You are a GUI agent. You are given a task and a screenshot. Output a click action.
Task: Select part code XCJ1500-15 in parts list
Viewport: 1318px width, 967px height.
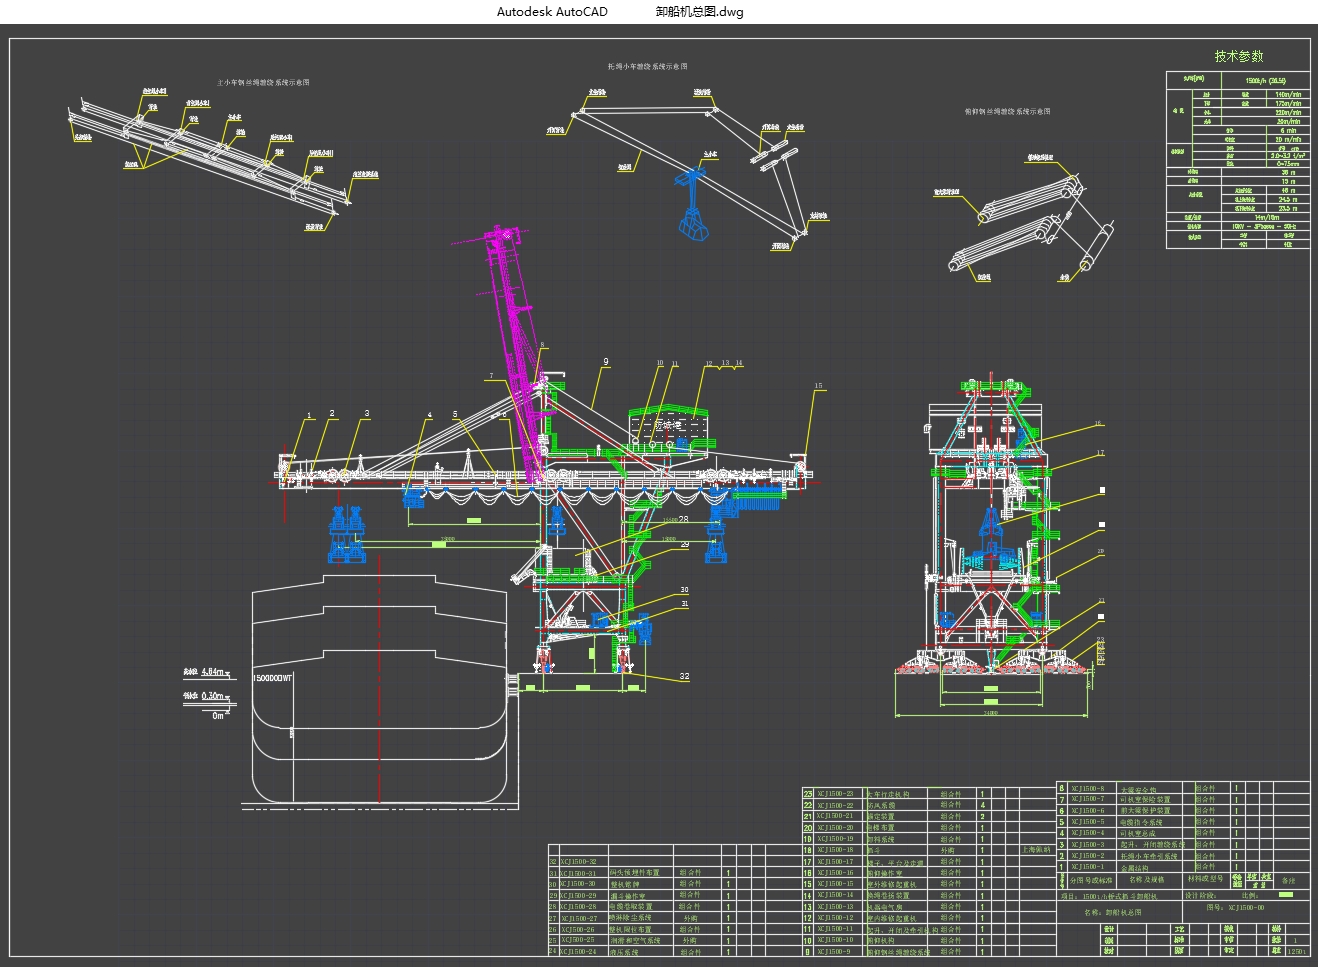[835, 883]
